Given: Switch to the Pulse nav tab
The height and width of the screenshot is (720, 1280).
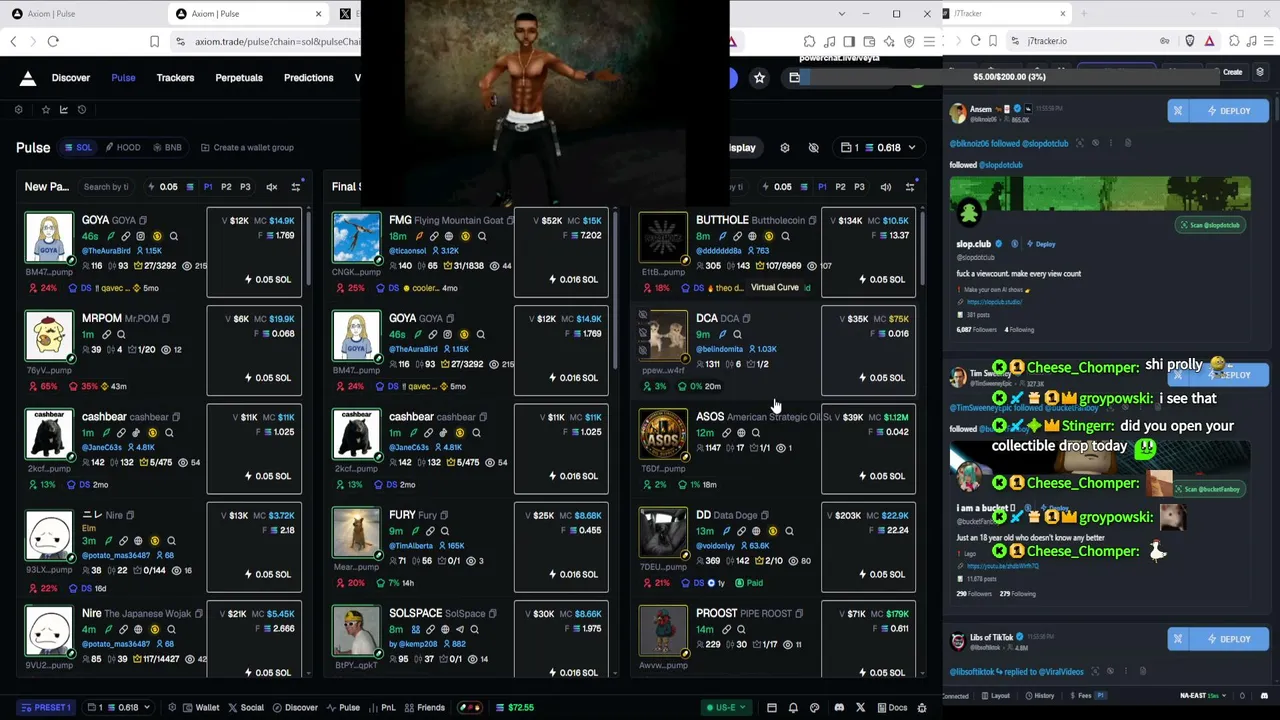Looking at the screenshot, I should 123,78.
